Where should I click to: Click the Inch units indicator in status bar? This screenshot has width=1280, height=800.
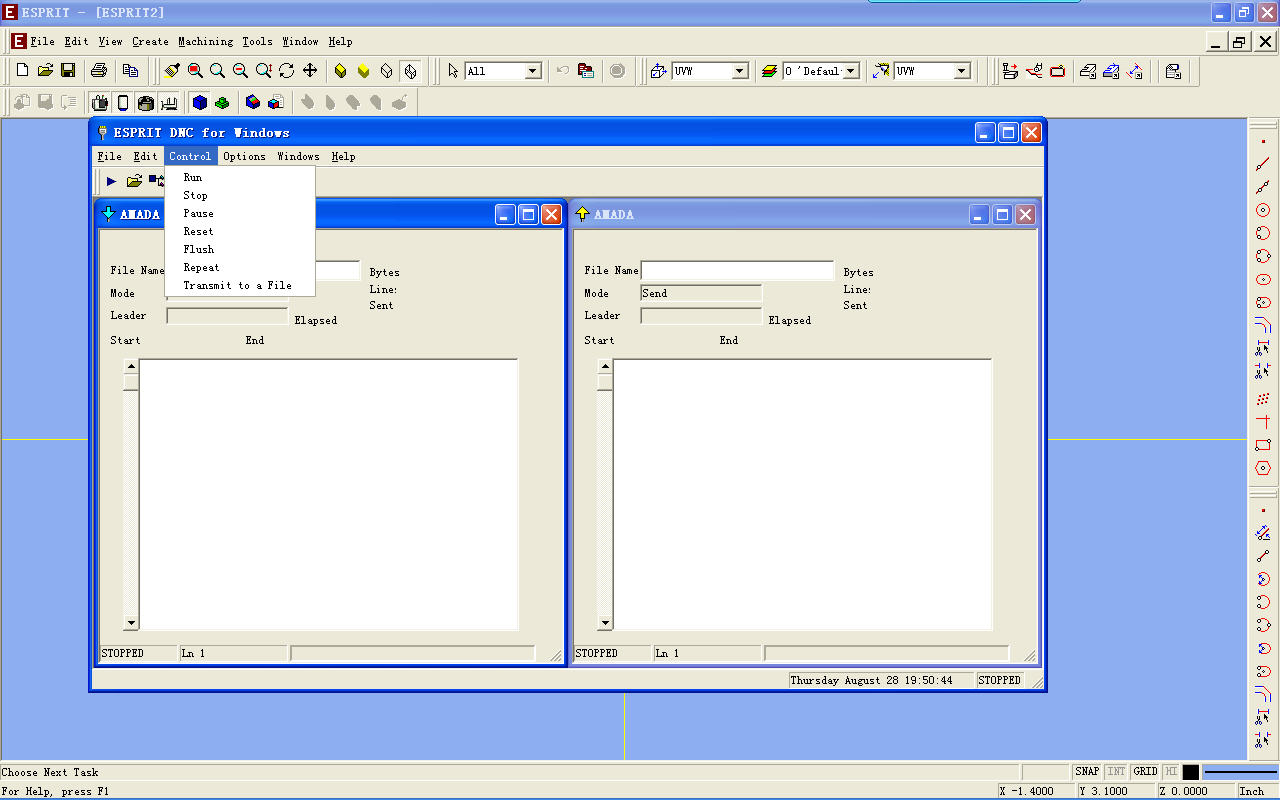click(x=1257, y=791)
